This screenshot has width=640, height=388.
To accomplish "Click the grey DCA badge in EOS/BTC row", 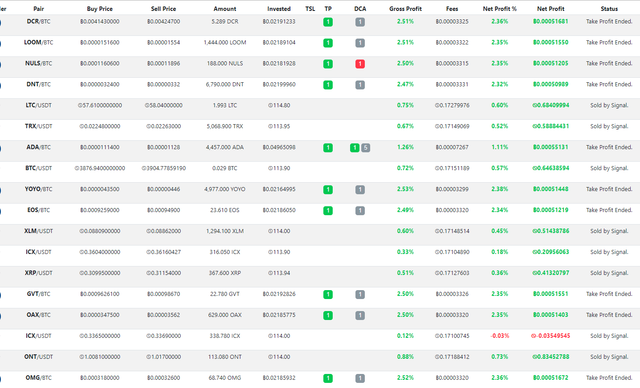I will pyautogui.click(x=360, y=211).
